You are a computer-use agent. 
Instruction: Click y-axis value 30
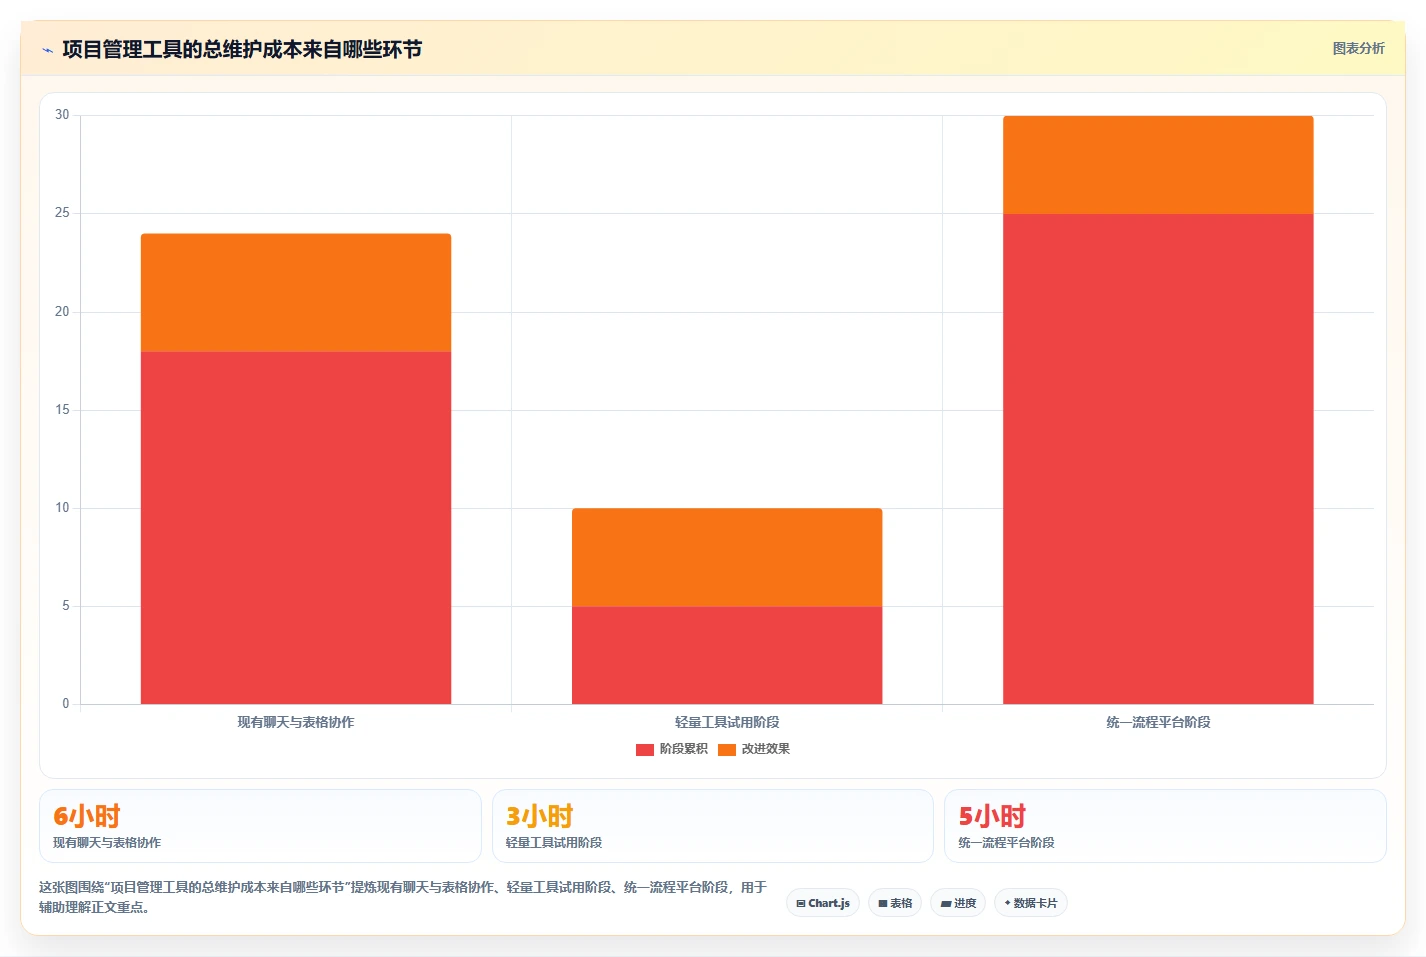[62, 115]
